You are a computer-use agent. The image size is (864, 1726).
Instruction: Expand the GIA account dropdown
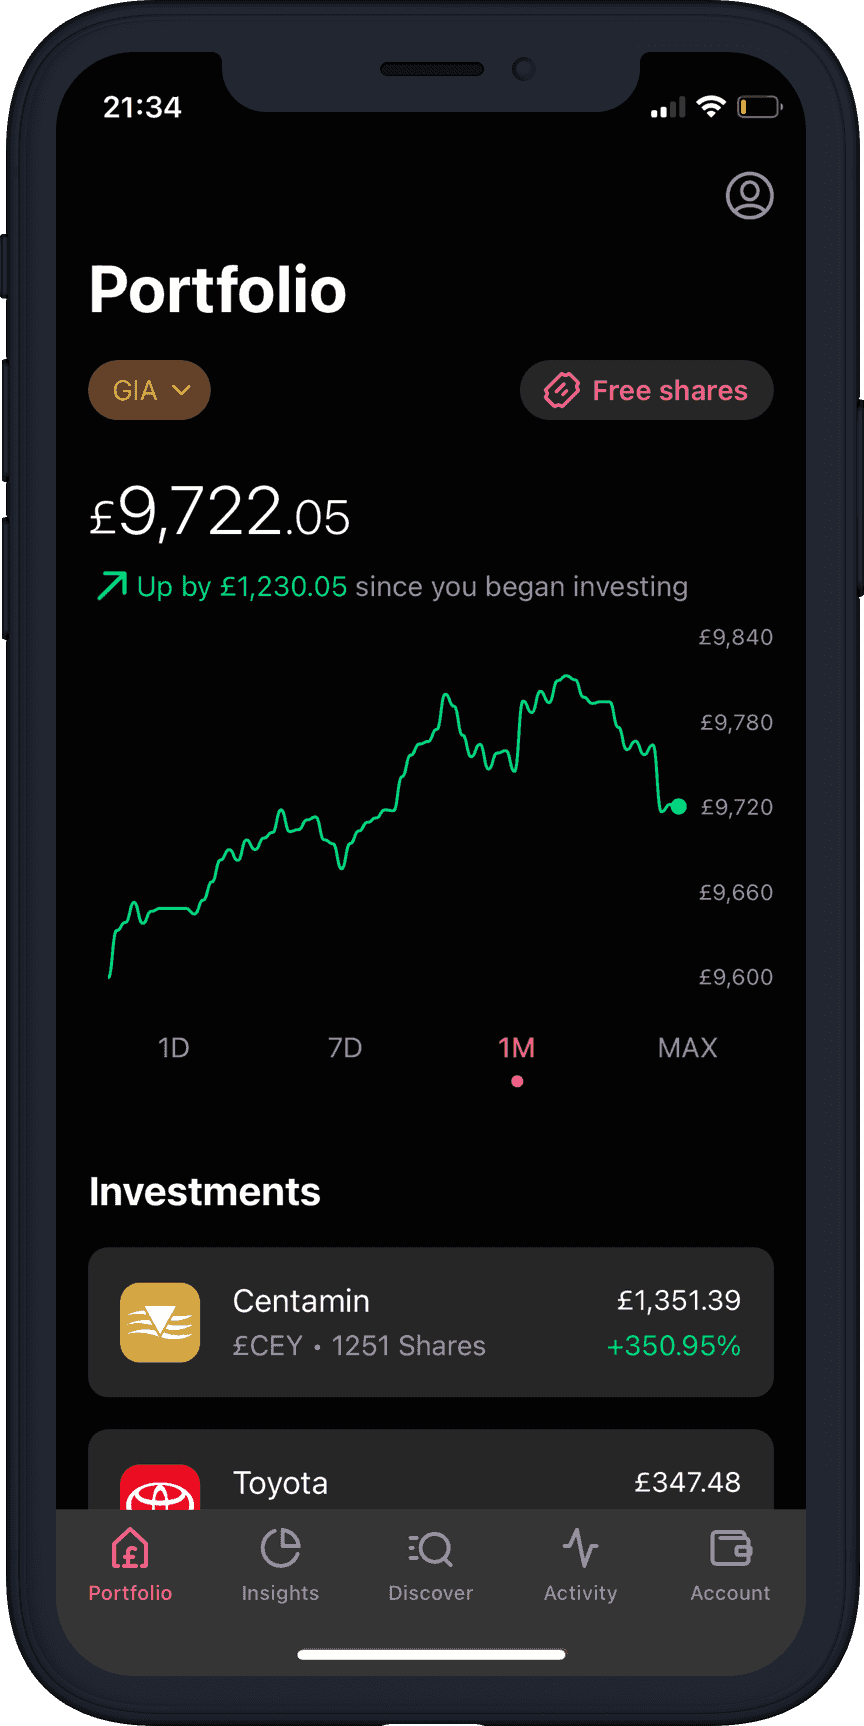149,390
